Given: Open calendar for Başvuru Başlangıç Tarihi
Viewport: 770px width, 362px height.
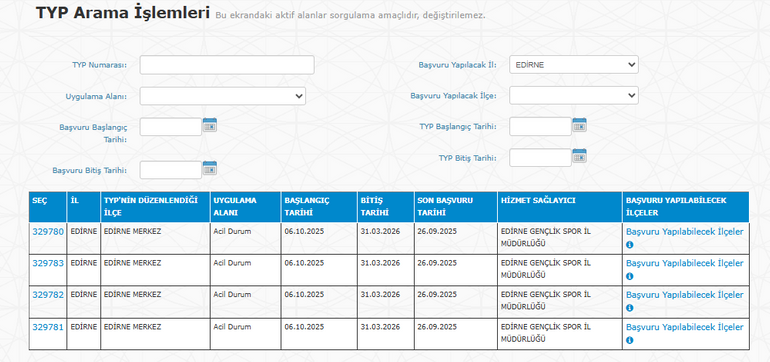Looking at the screenshot, I should pos(210,125).
